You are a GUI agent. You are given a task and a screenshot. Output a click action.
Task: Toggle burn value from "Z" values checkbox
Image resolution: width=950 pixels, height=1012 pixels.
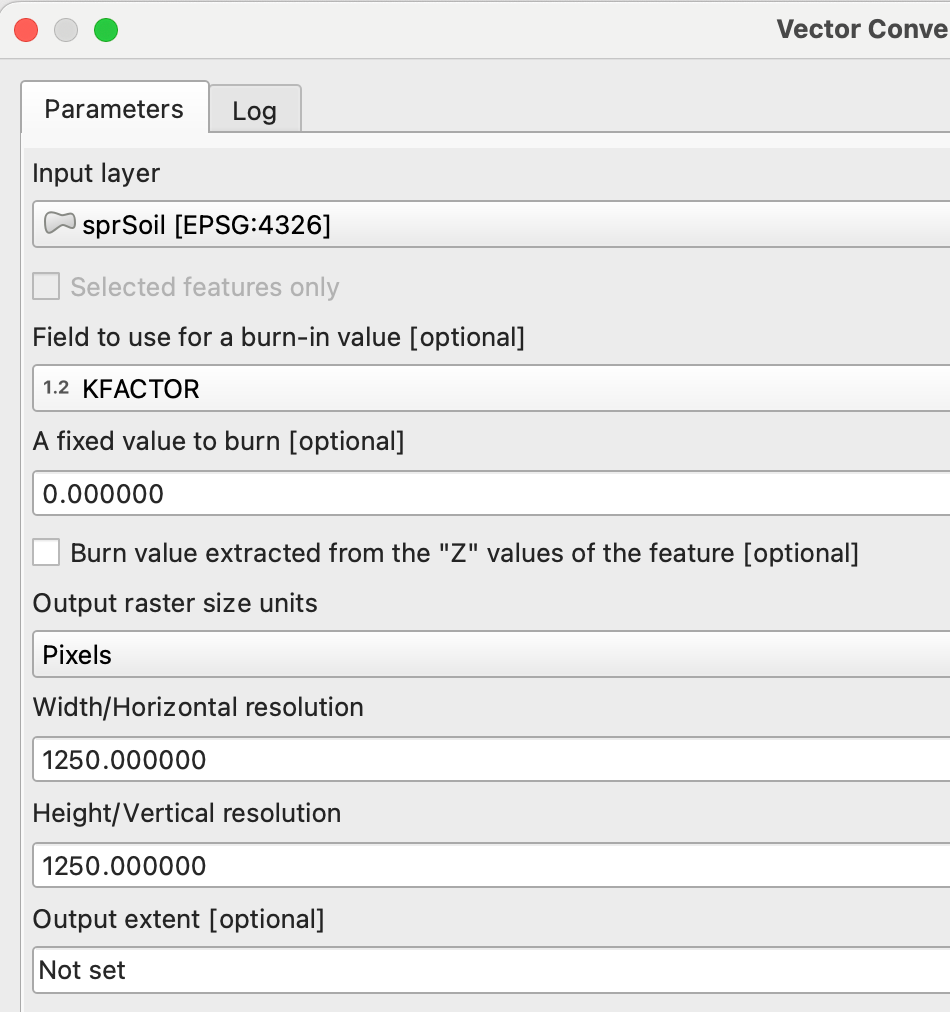click(x=46, y=552)
